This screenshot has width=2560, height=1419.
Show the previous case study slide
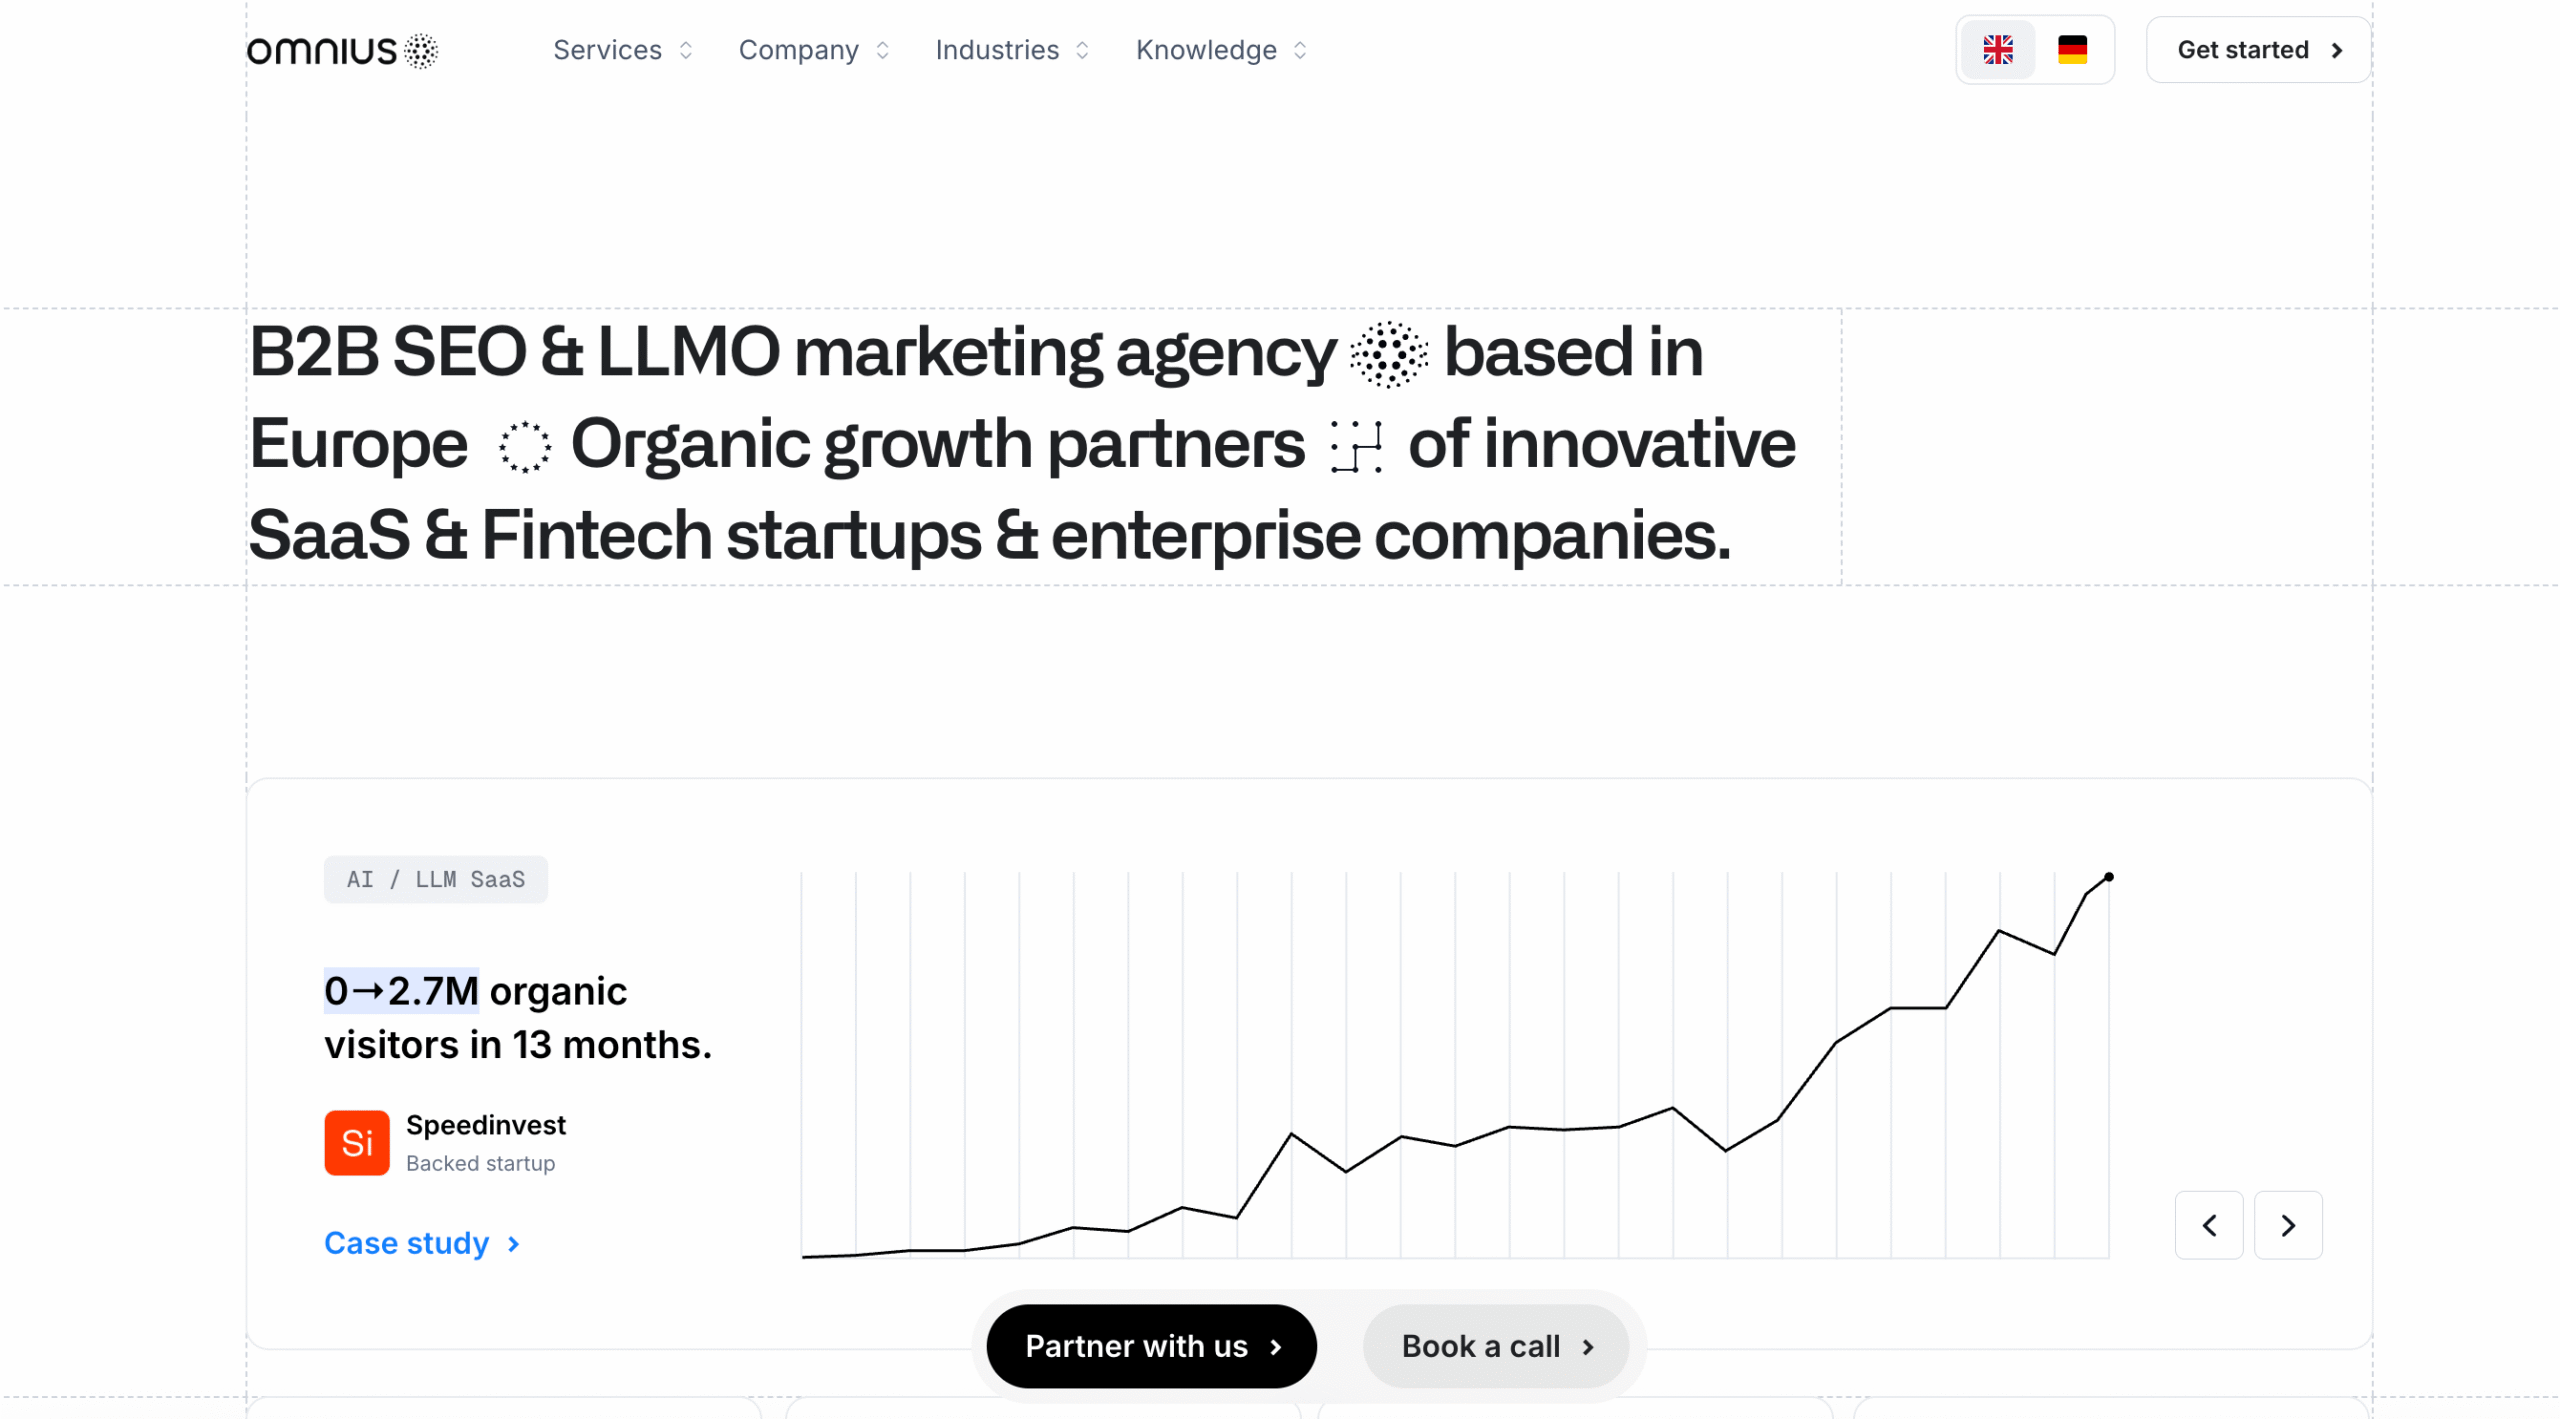tap(2208, 1225)
